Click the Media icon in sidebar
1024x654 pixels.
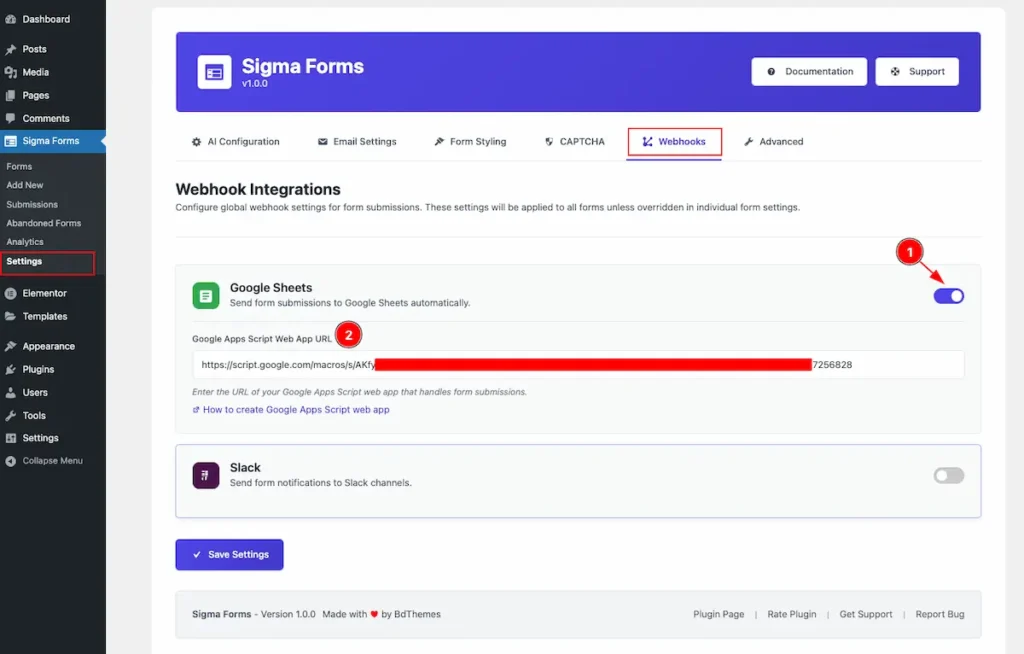click(10, 73)
